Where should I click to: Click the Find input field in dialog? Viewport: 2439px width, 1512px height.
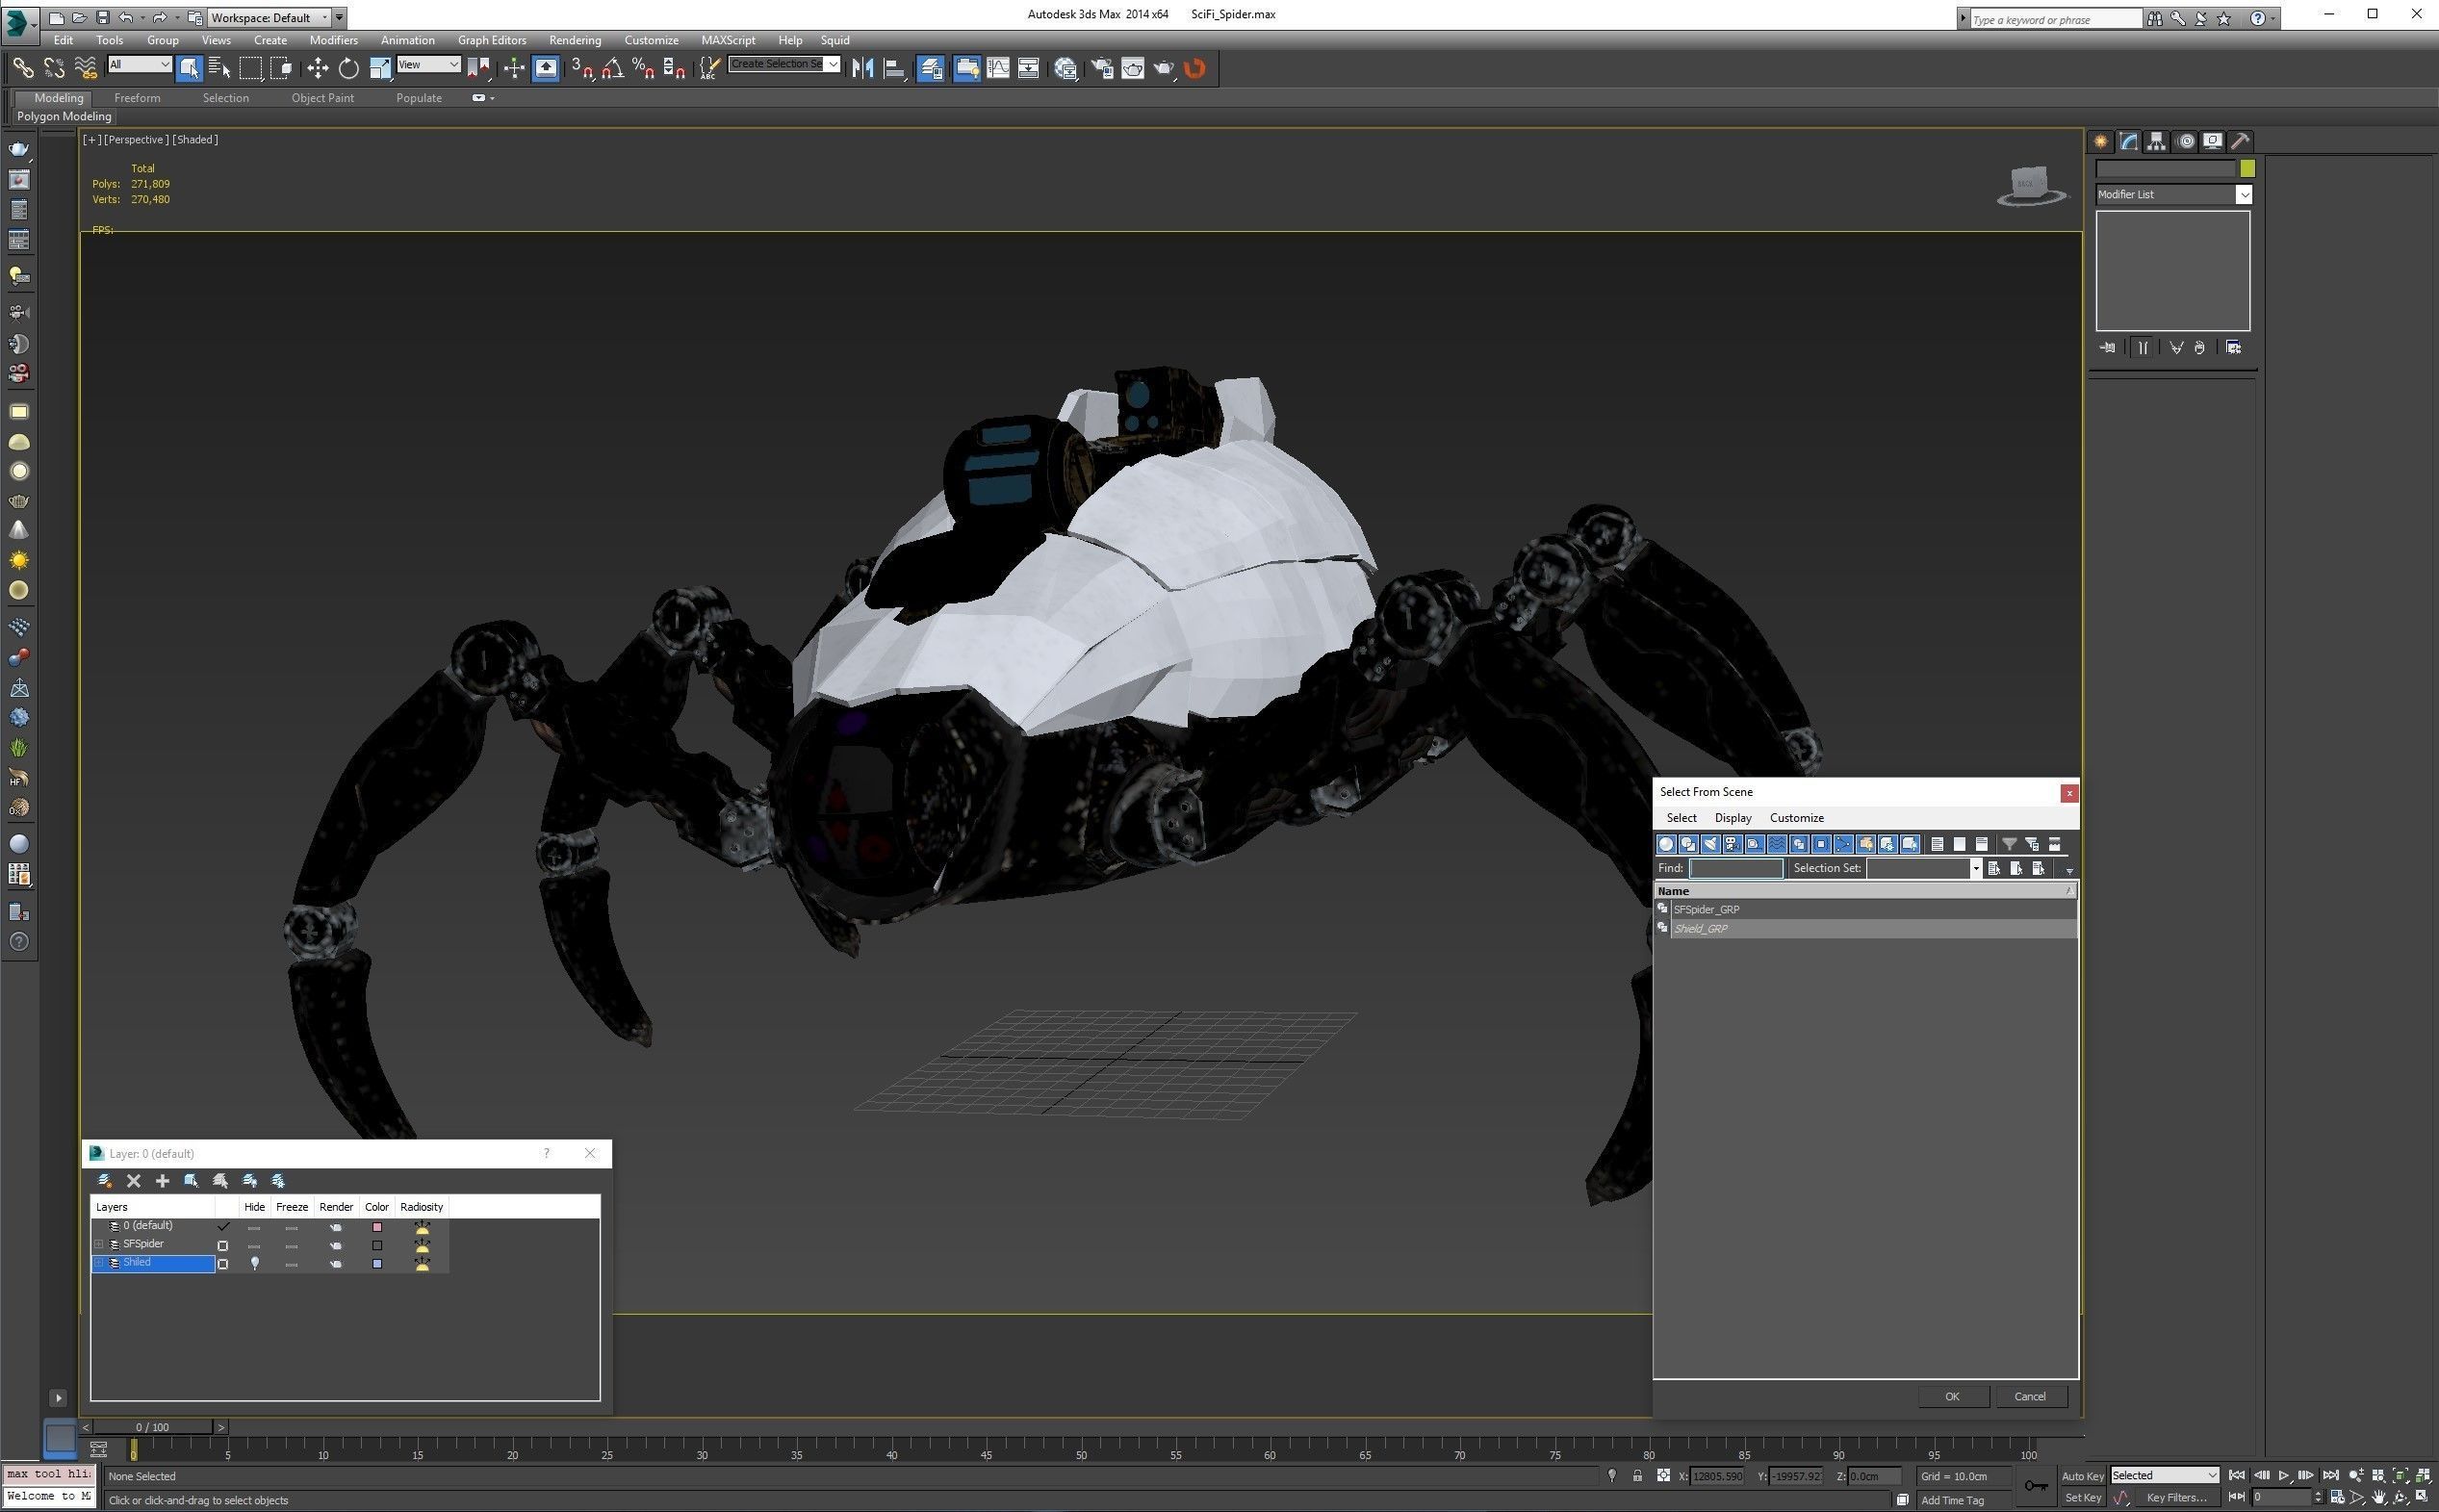pyautogui.click(x=1735, y=869)
